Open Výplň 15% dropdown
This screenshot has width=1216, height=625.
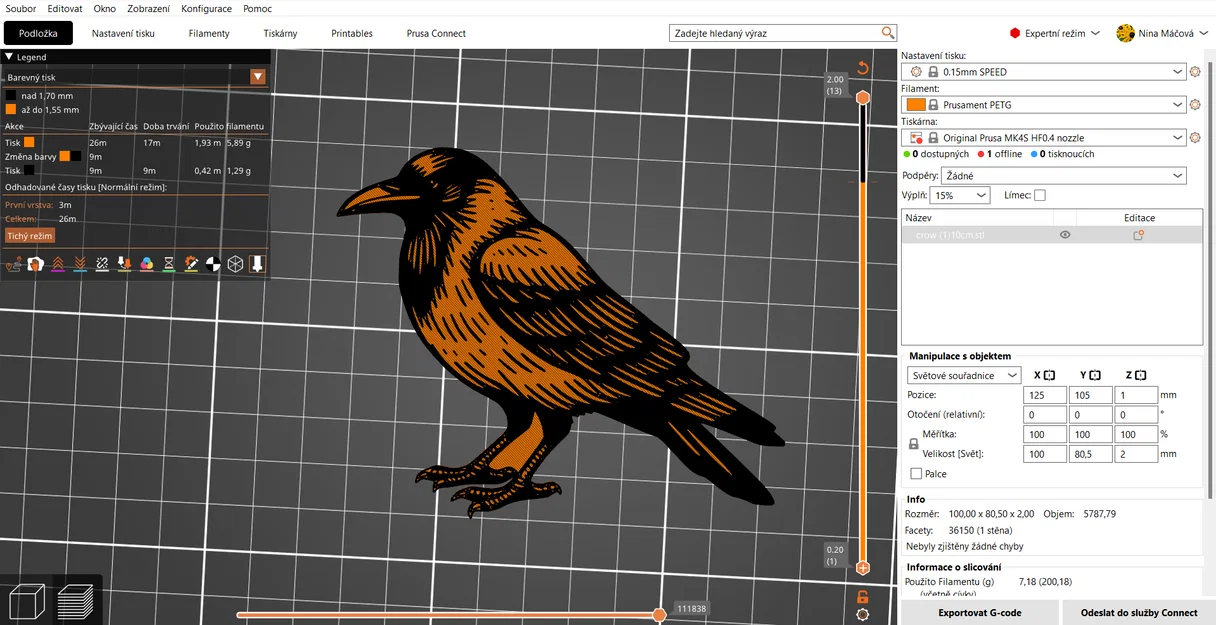960,196
